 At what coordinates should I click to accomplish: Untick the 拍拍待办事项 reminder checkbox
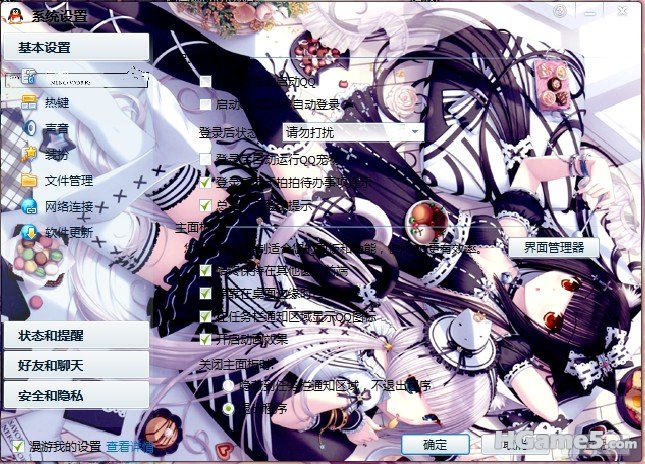click(205, 182)
